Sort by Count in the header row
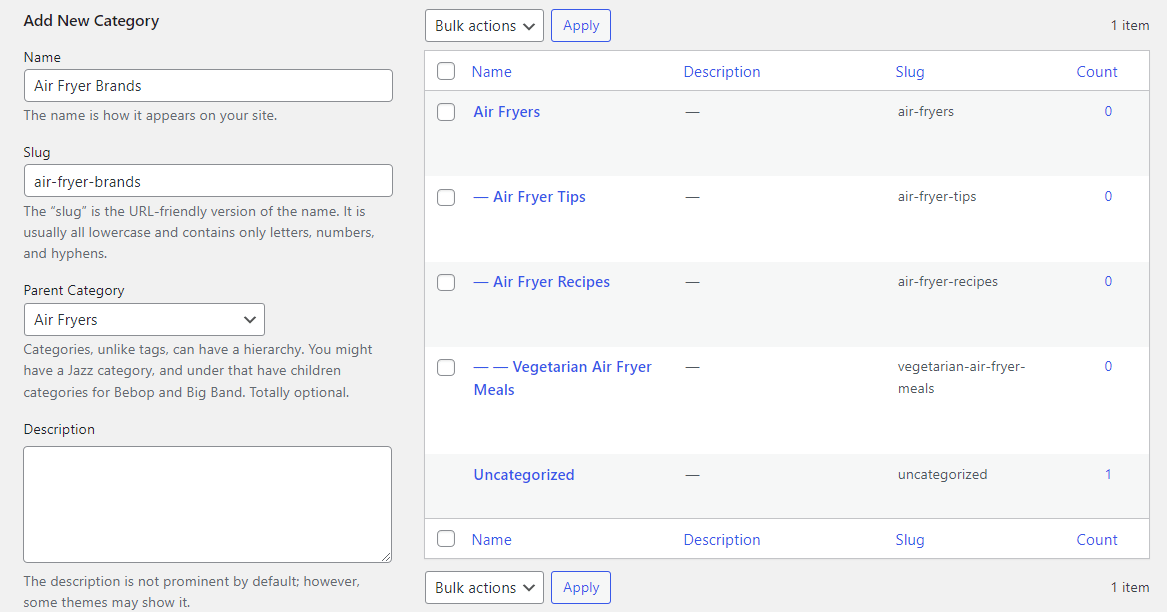Screen dimensions: 1167x612 pyautogui.click(x=1097, y=71)
